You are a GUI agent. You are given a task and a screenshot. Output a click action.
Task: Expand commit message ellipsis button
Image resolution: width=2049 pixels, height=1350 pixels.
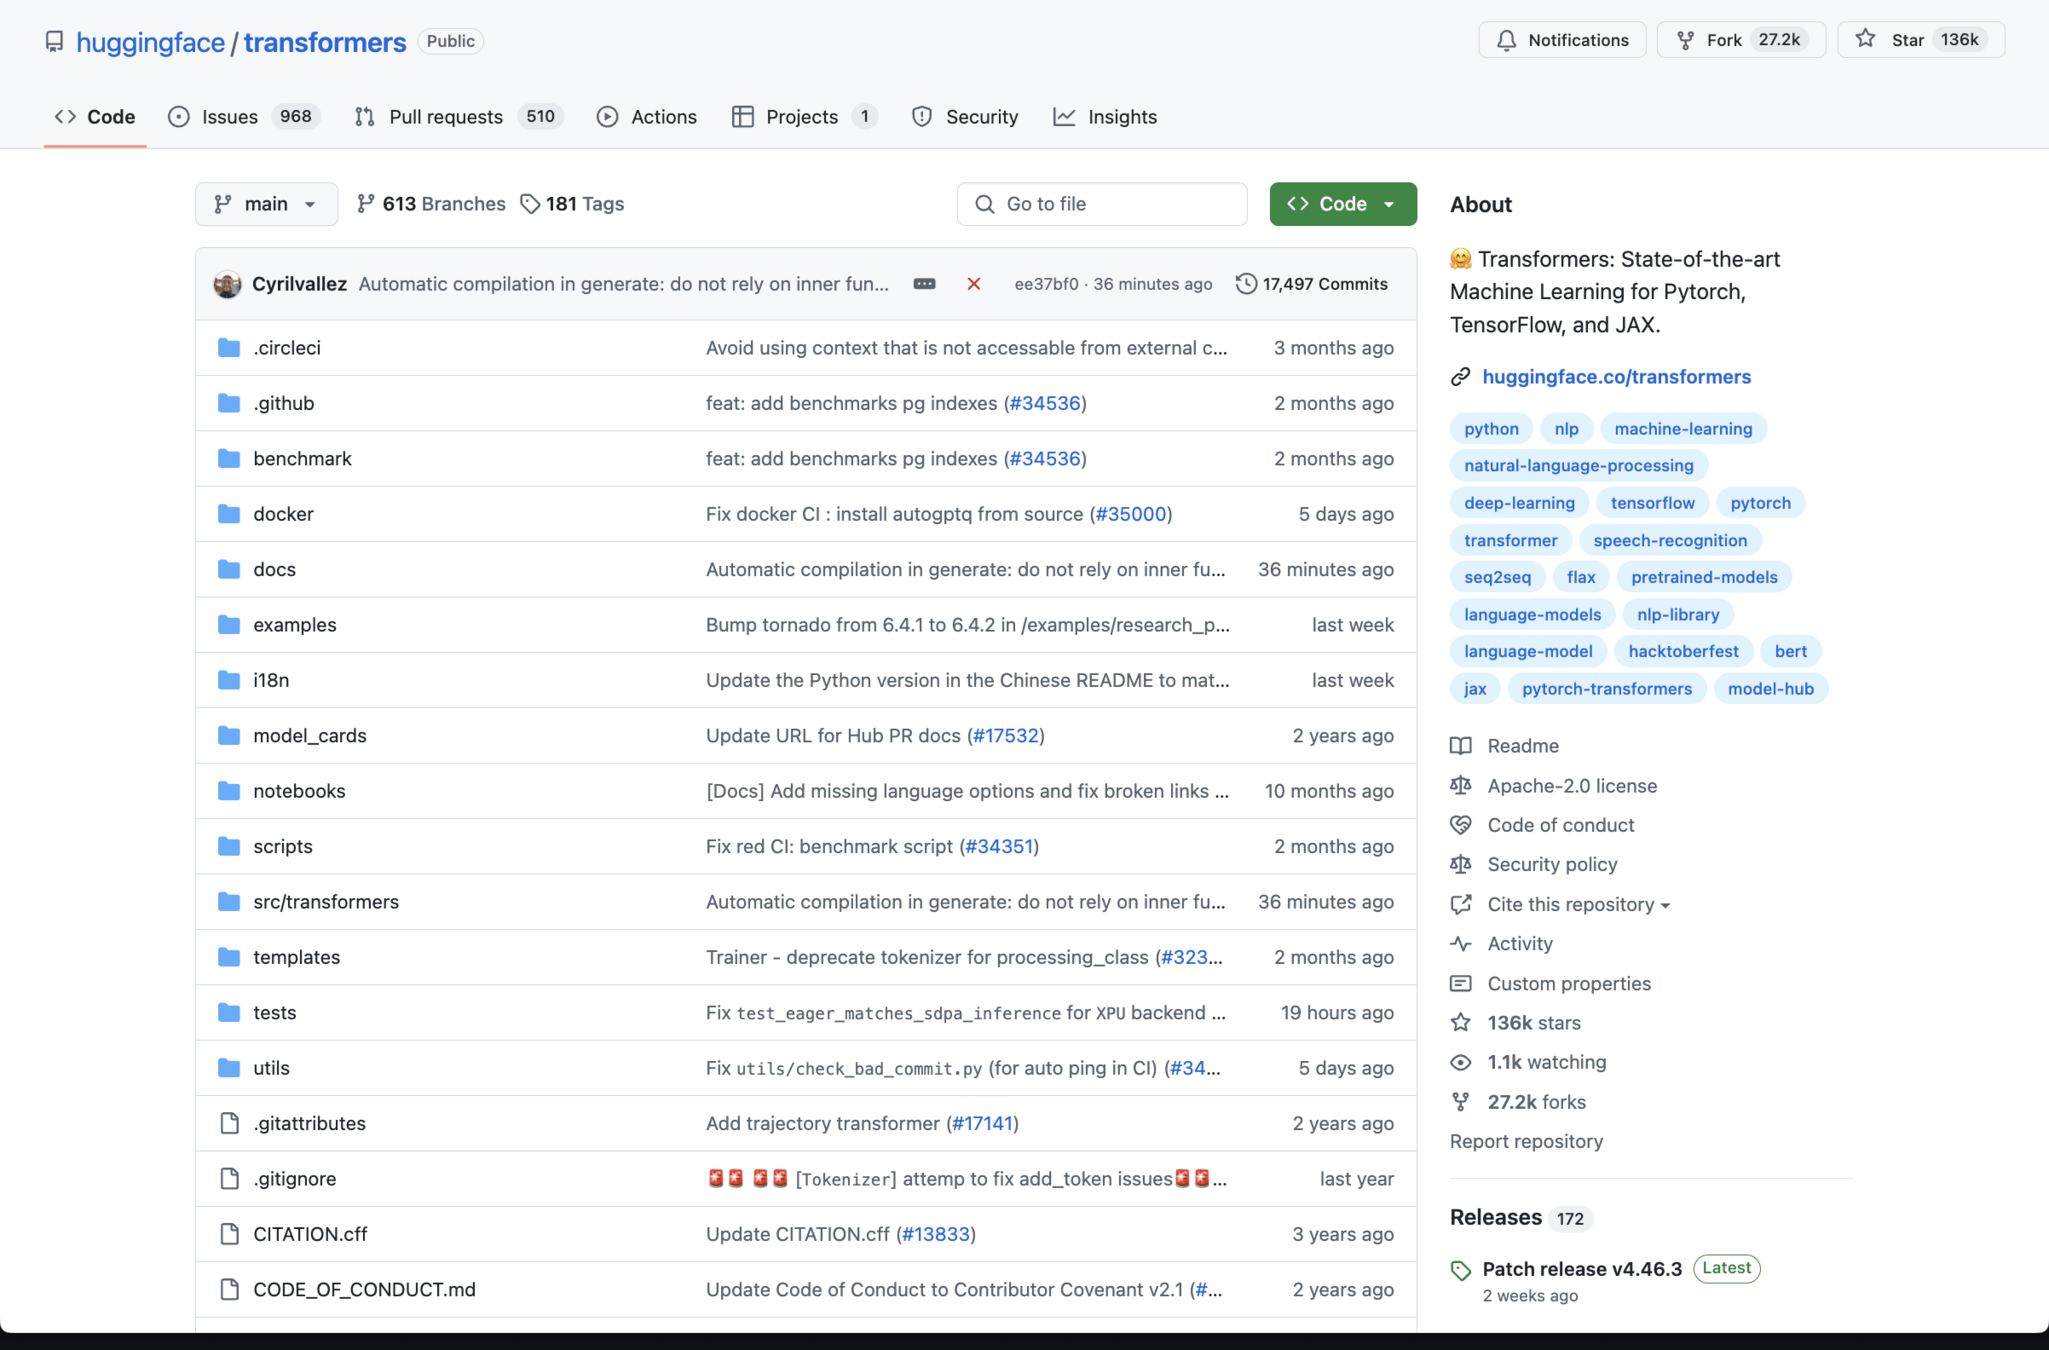click(x=924, y=284)
